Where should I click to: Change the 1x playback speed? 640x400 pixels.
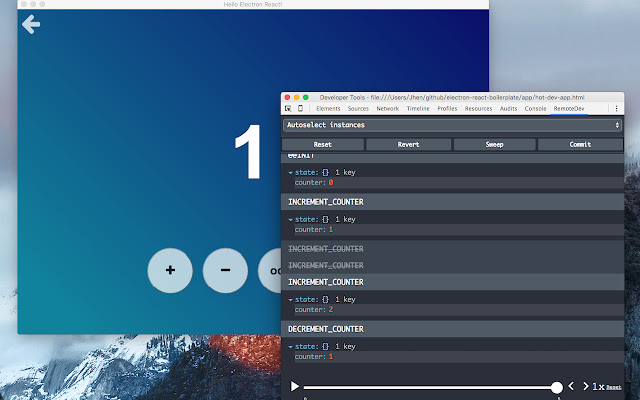[597, 386]
